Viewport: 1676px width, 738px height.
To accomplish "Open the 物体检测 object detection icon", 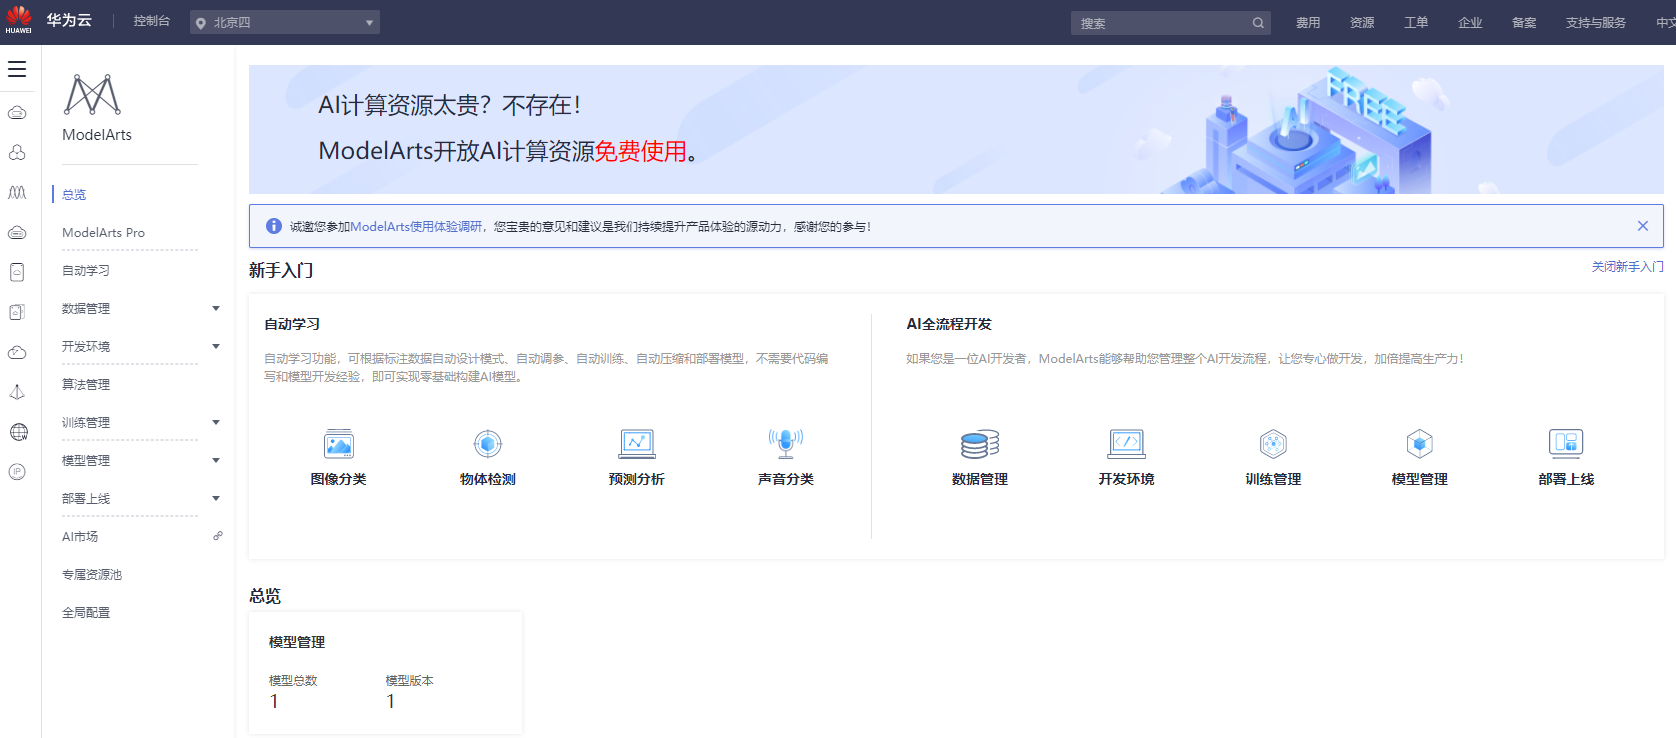I will coord(488,443).
